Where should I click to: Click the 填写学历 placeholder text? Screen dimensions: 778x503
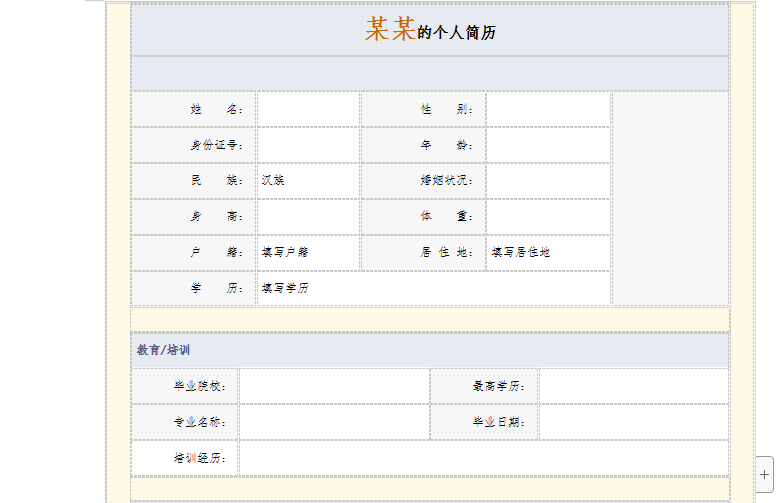285,288
